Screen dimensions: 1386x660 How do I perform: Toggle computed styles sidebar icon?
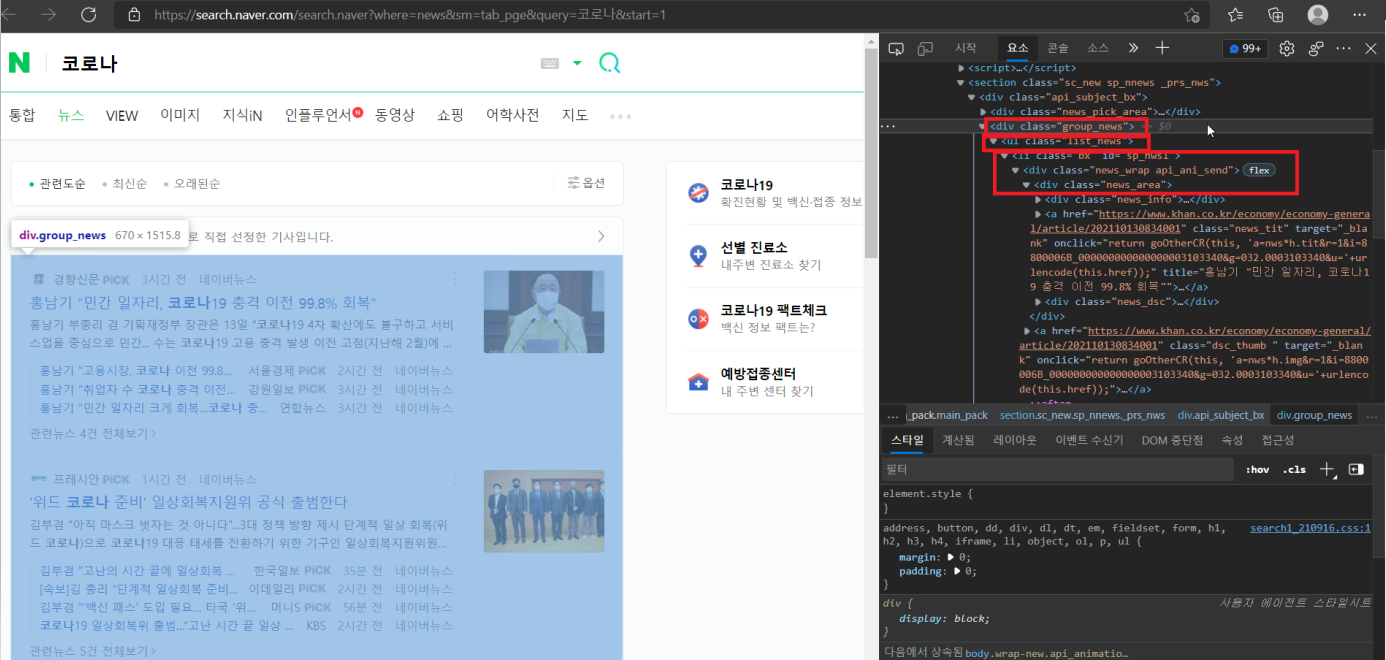tap(1356, 469)
